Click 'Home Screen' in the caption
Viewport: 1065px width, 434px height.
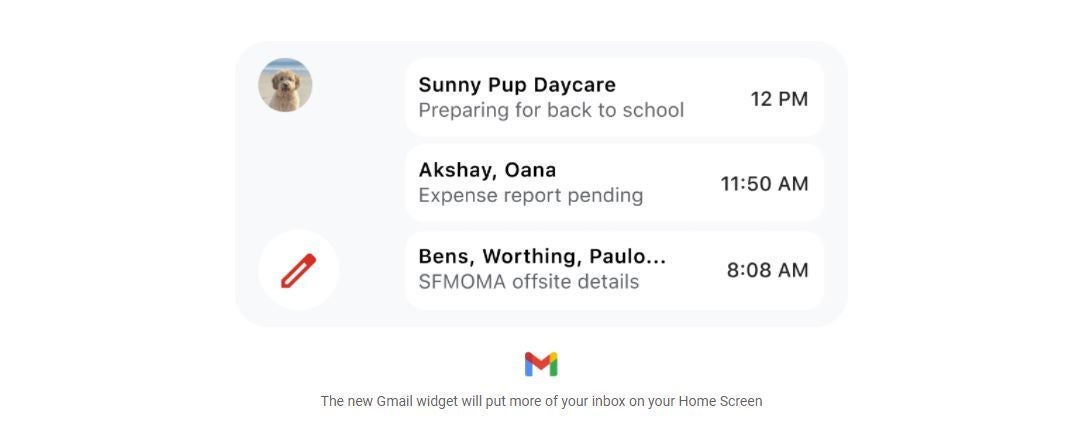point(720,401)
